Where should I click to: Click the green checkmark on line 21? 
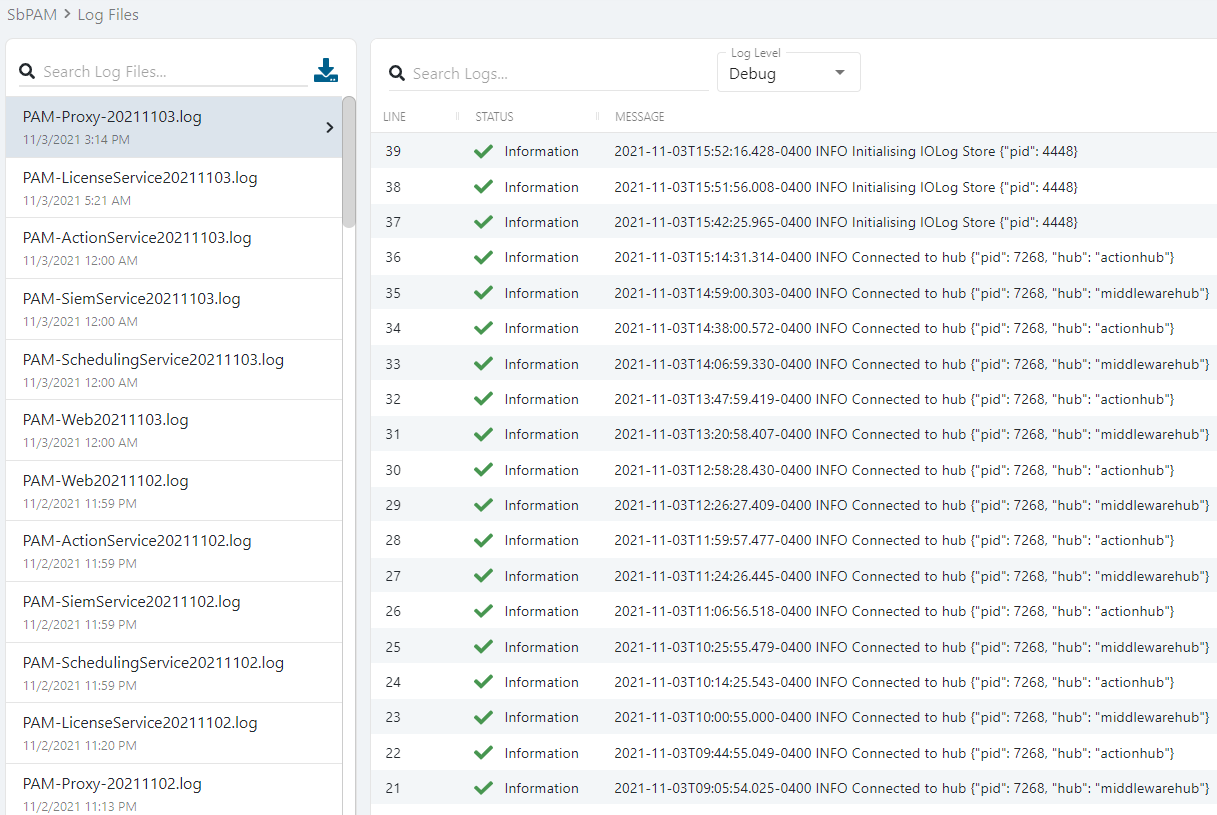484,788
